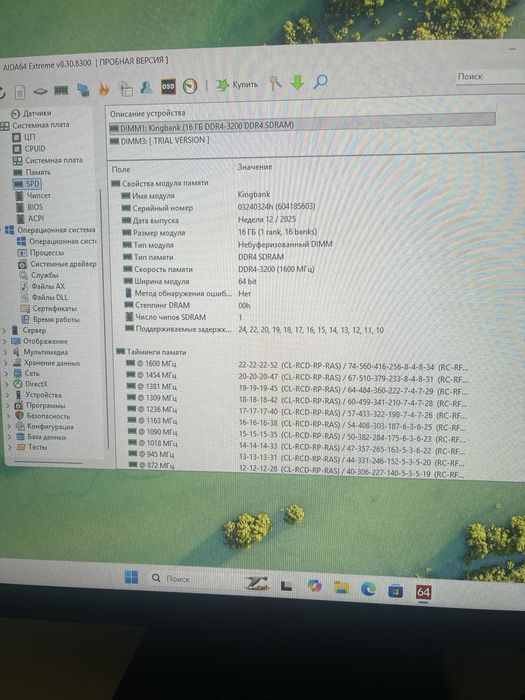Click the AIDA64 taskbar icon

[423, 593]
